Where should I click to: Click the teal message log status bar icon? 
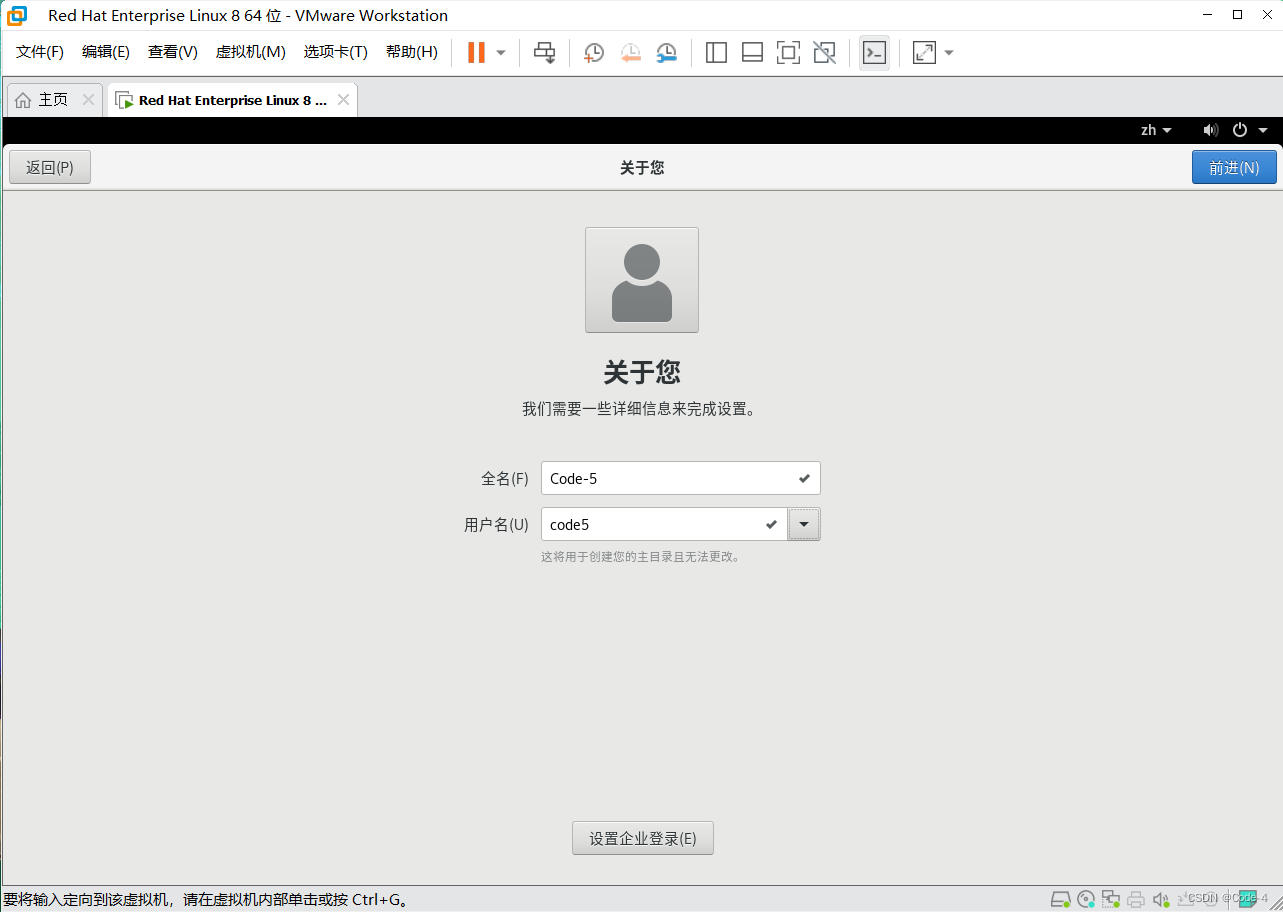(x=1246, y=898)
